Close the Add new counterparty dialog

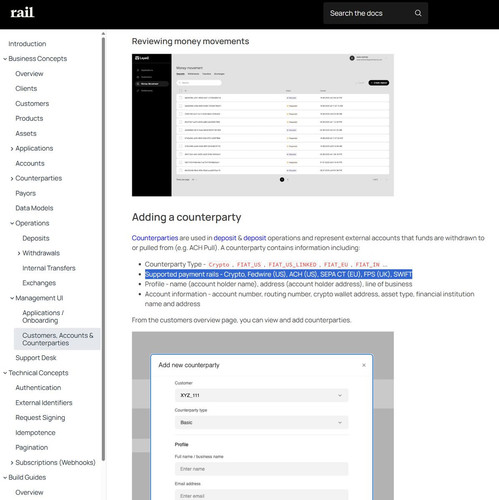[x=364, y=365]
